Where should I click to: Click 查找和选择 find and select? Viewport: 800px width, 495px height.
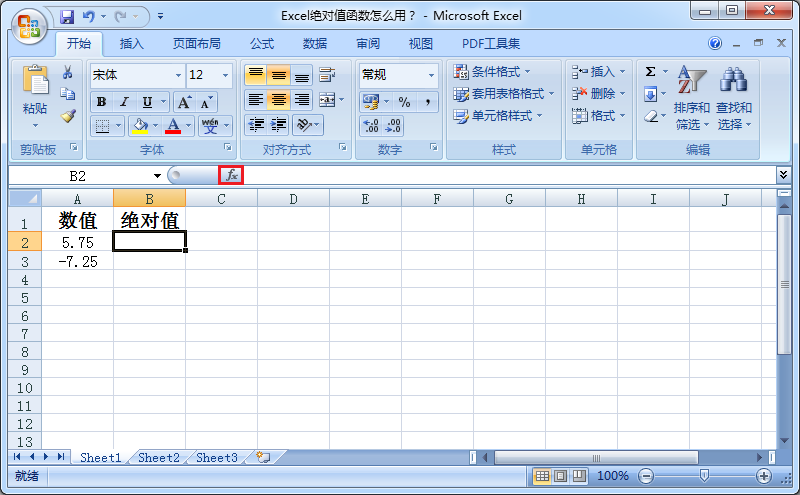click(734, 97)
